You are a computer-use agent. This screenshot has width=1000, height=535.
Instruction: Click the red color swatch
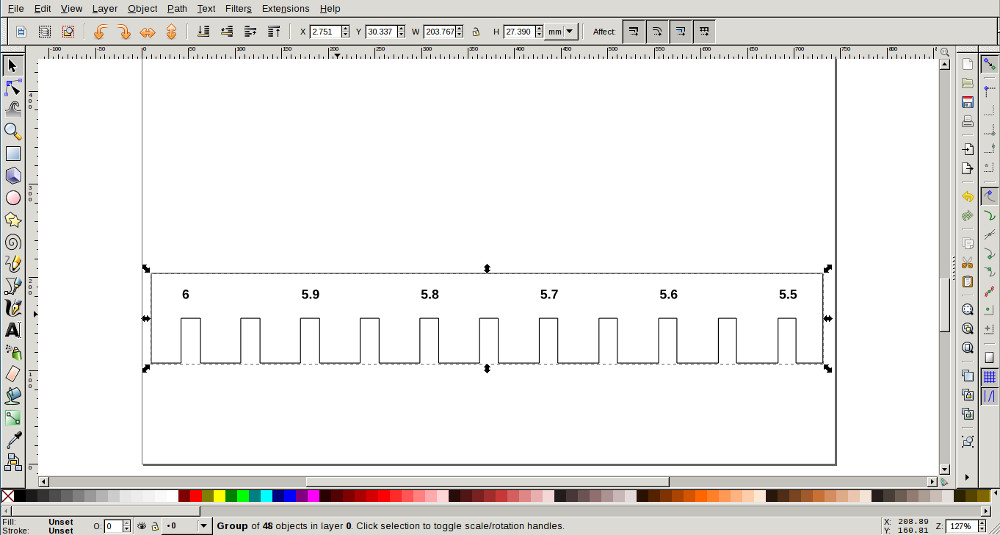pyautogui.click(x=196, y=495)
